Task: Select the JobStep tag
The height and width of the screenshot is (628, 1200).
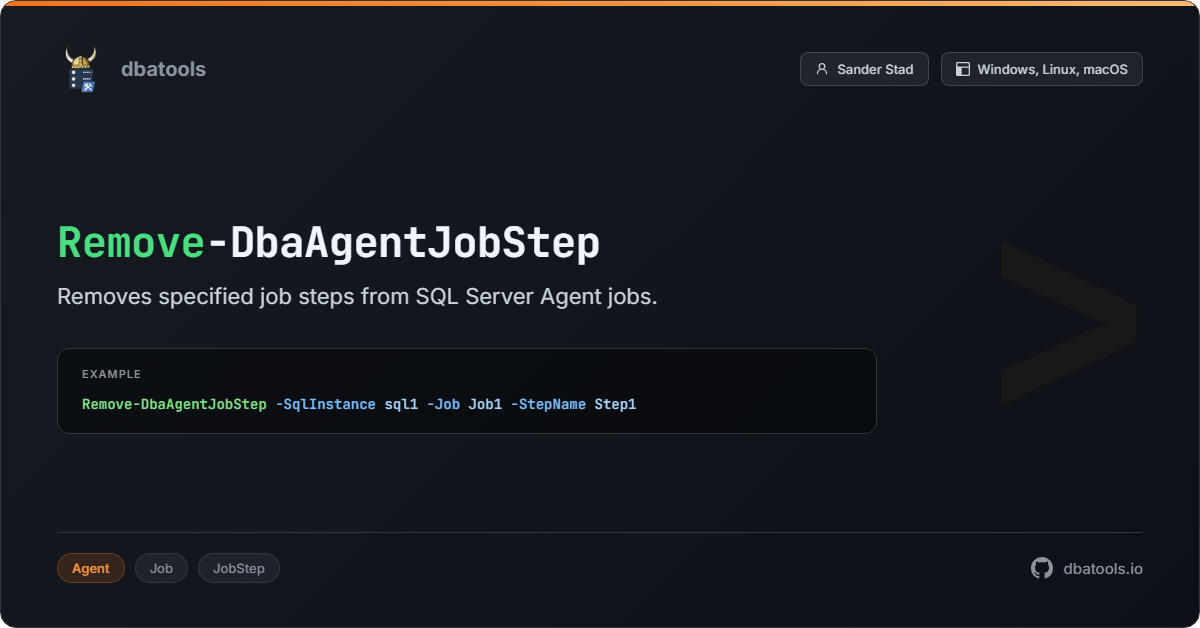Action: (239, 568)
